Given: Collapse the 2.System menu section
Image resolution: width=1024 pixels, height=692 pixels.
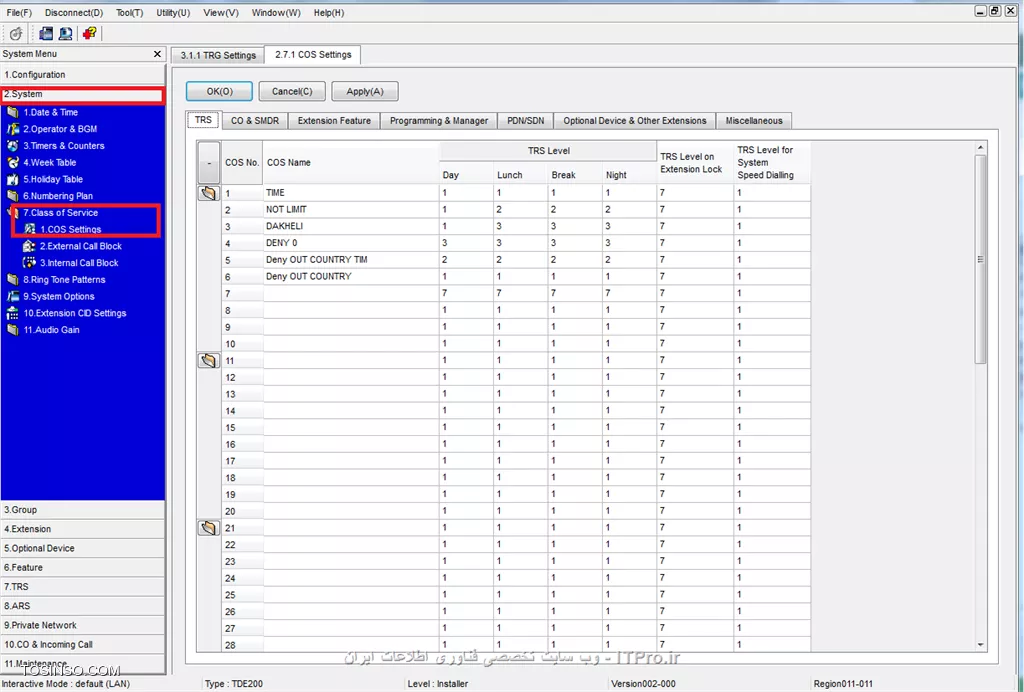Looking at the screenshot, I should (82, 94).
